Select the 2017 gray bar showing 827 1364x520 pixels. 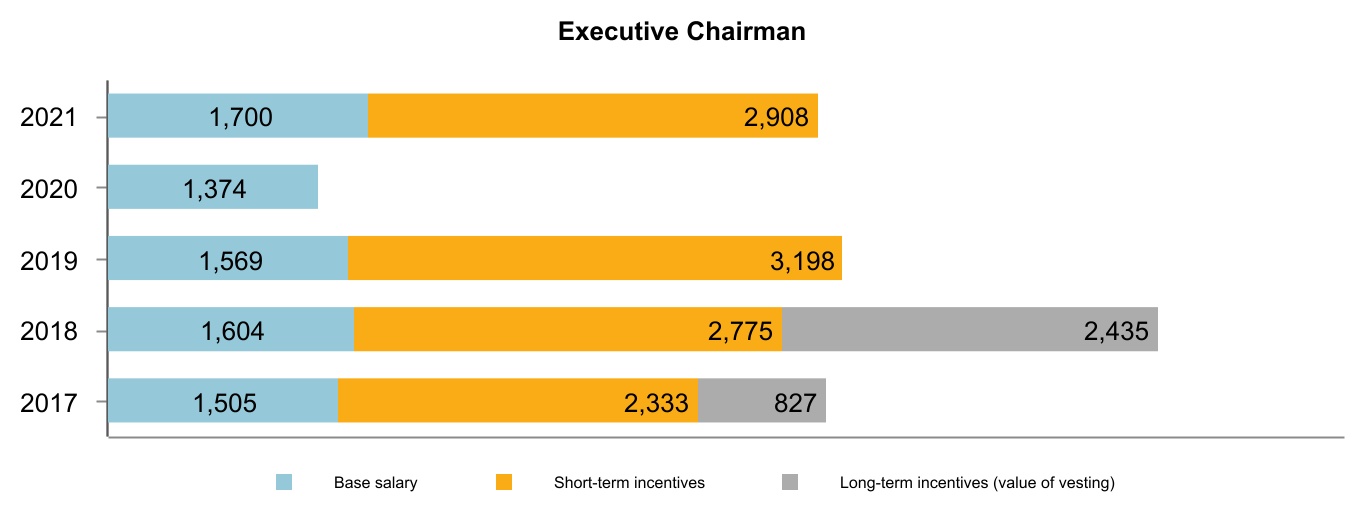click(x=761, y=400)
